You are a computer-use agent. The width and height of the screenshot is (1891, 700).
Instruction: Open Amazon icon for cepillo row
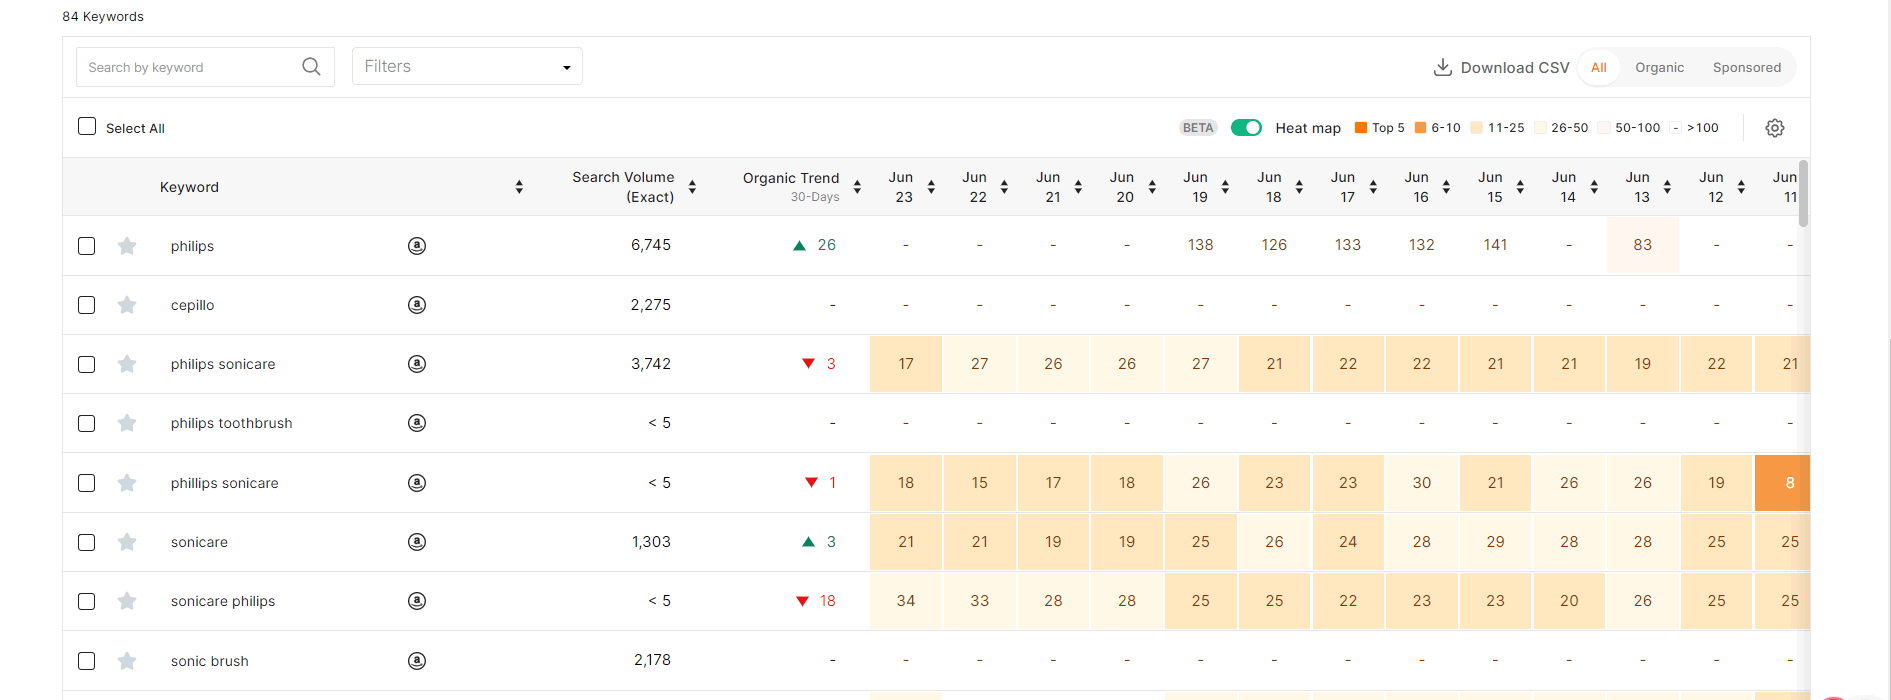coord(417,305)
